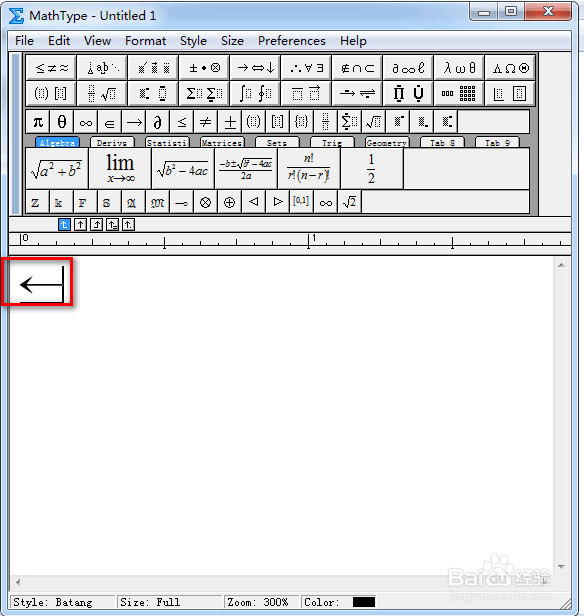Insert the sqrt(a²+b²) expression
The image size is (584, 616).
point(57,169)
